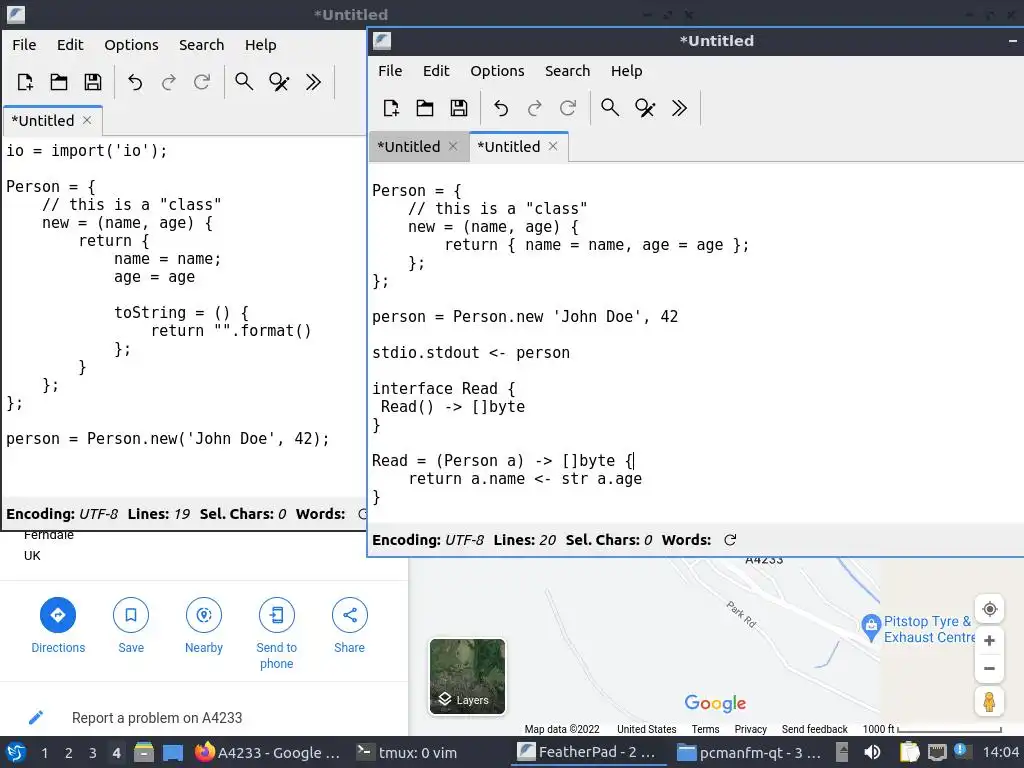This screenshot has height=768, width=1024.
Task: Click Undo icon in back FeatherPad window
Action: (135, 82)
